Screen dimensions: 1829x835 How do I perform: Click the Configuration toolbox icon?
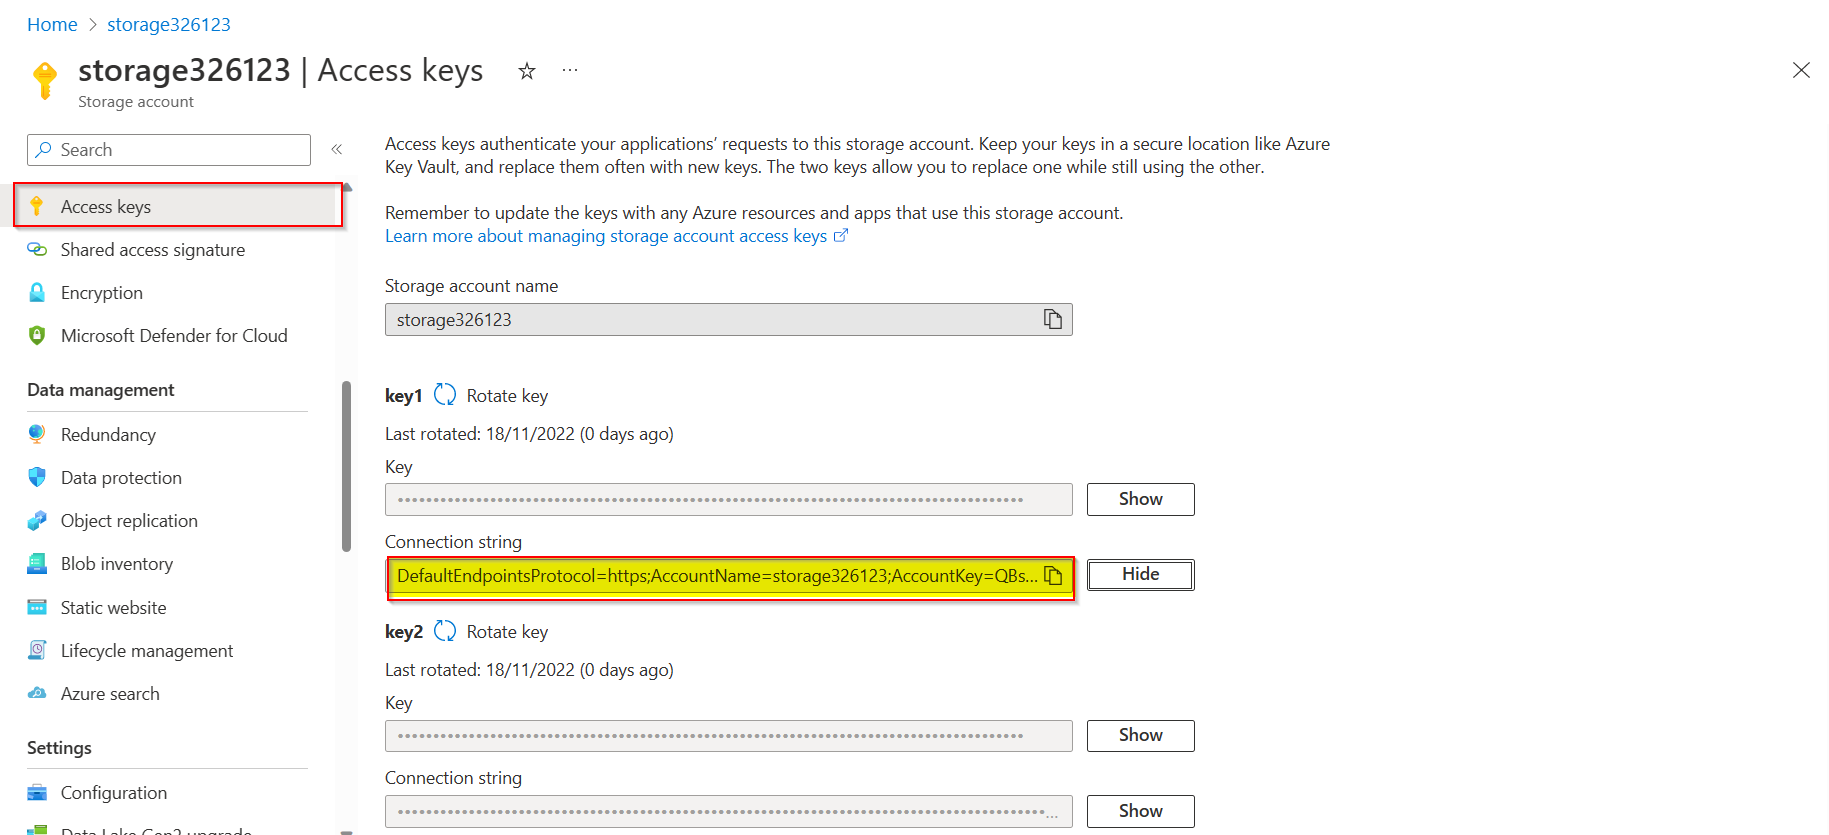37,793
